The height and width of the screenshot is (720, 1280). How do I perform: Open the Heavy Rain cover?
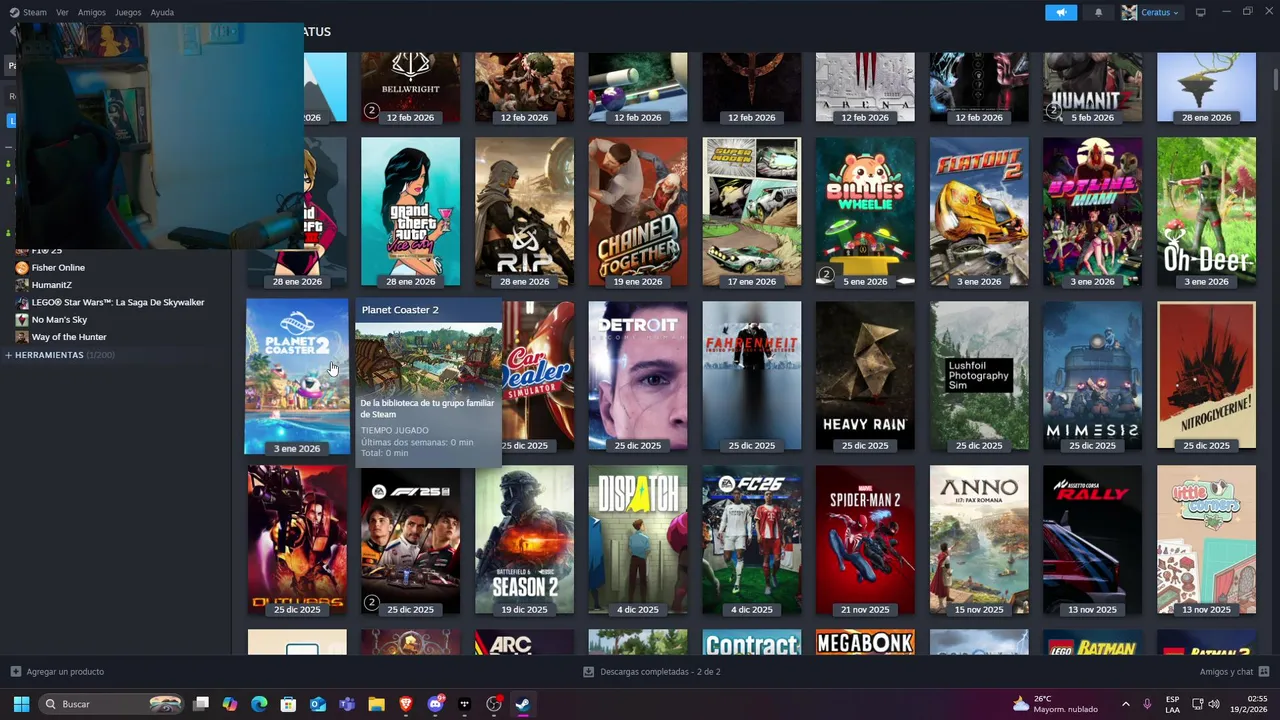pos(865,375)
